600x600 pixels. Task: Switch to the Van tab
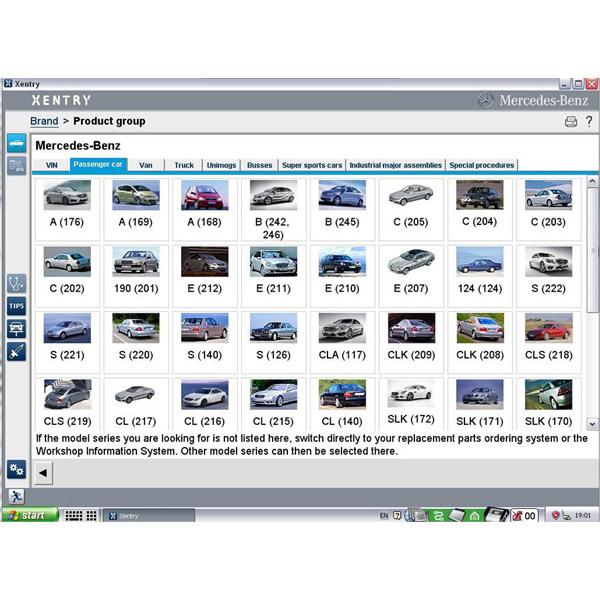coord(146,165)
